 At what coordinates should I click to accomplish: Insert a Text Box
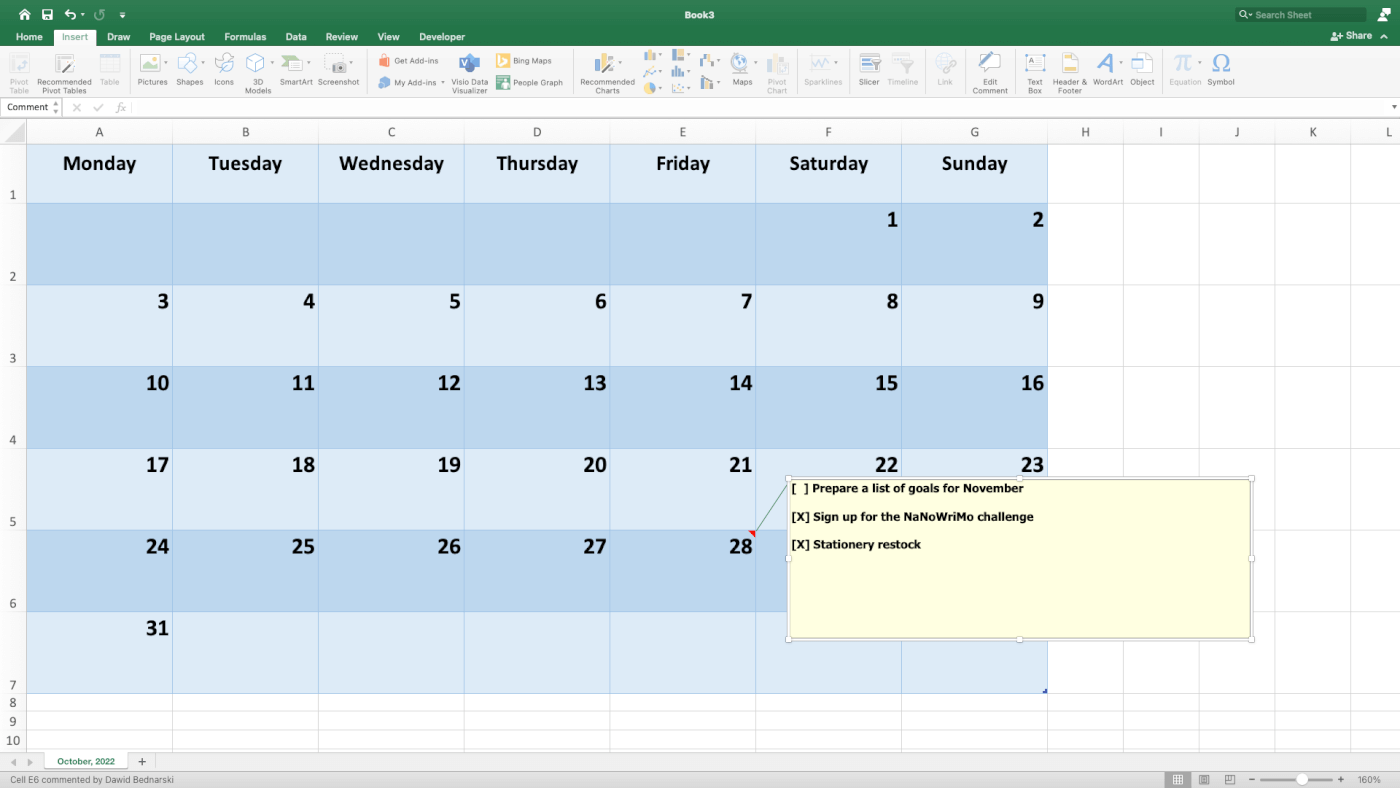pyautogui.click(x=1034, y=70)
